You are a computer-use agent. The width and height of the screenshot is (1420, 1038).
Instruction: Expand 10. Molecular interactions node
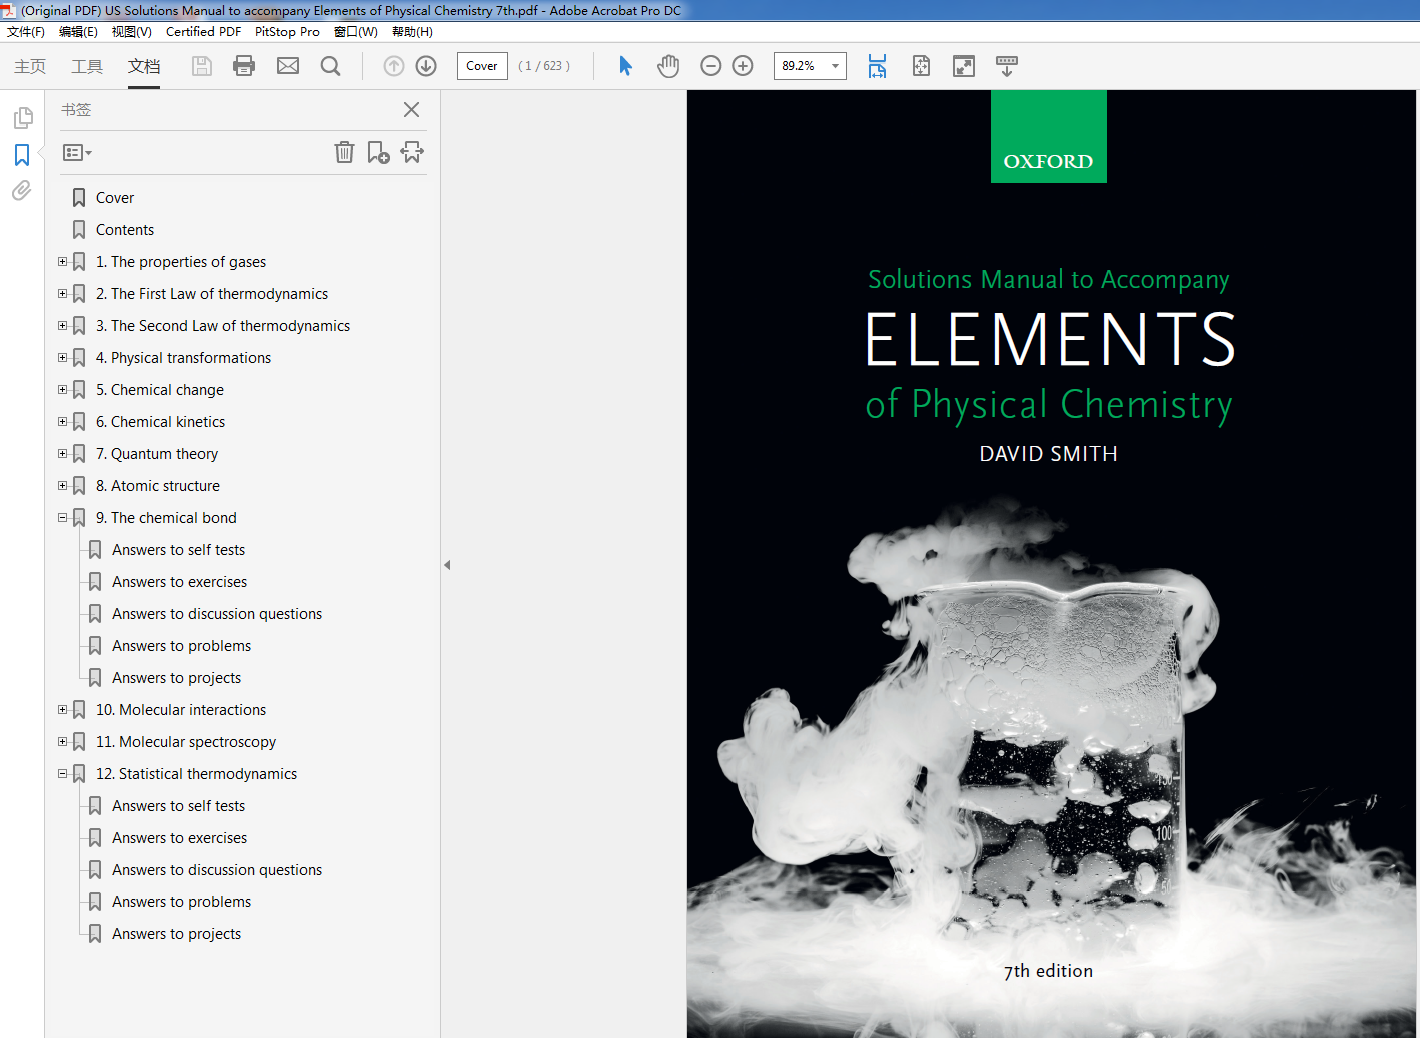point(63,710)
